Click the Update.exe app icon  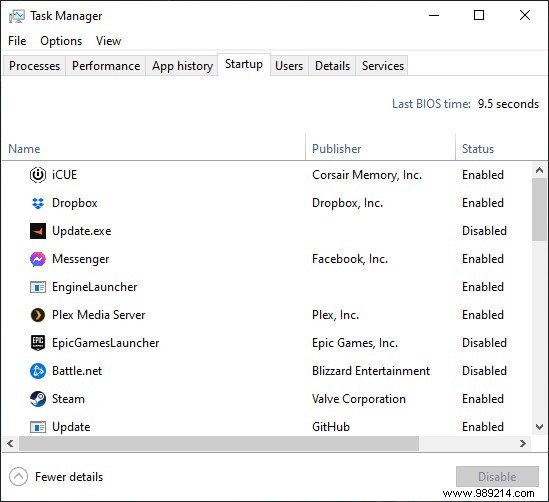point(38,231)
